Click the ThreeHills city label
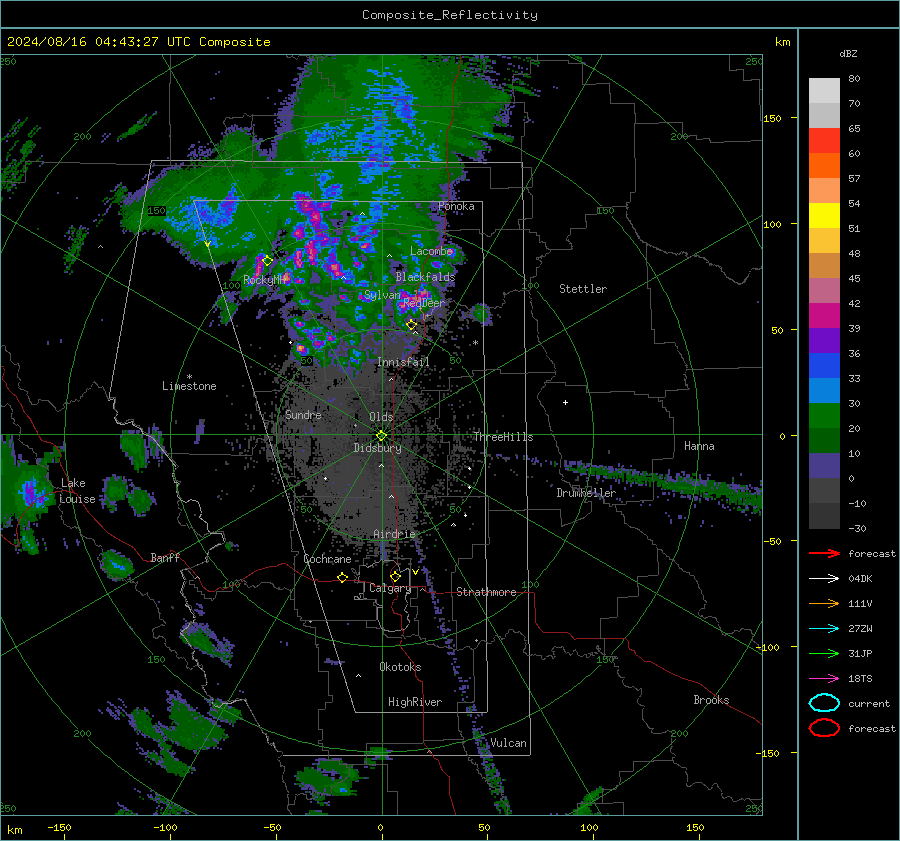The image size is (900, 841). coord(503,437)
